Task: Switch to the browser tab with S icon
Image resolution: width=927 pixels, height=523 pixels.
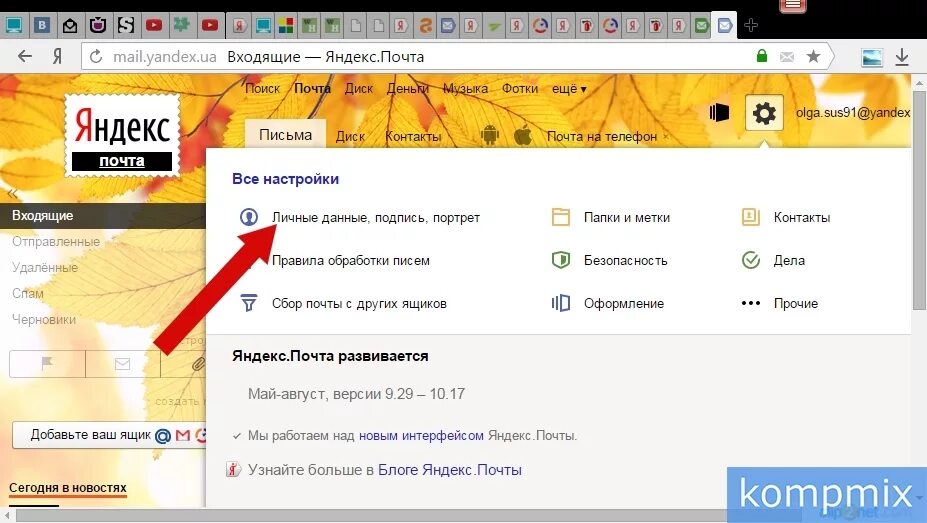Action: [126, 25]
